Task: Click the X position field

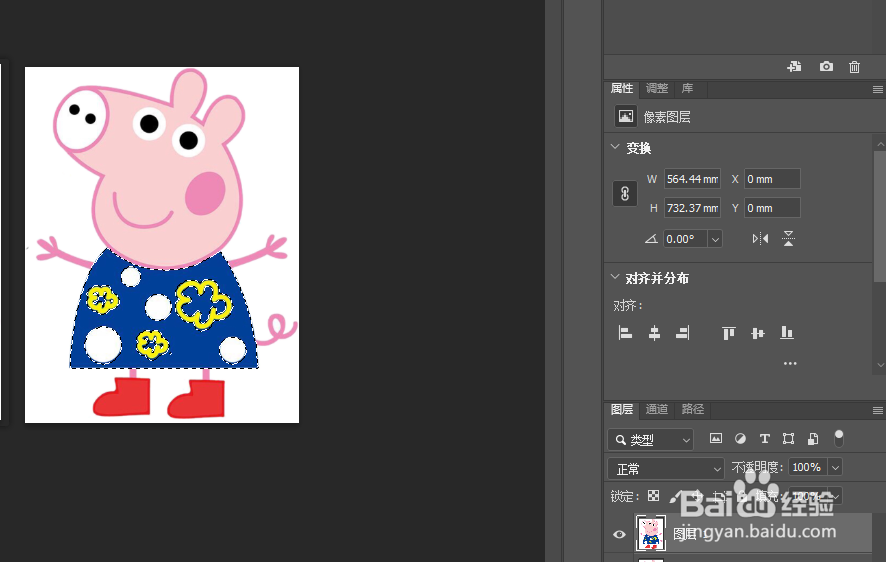Action: pyautogui.click(x=772, y=179)
